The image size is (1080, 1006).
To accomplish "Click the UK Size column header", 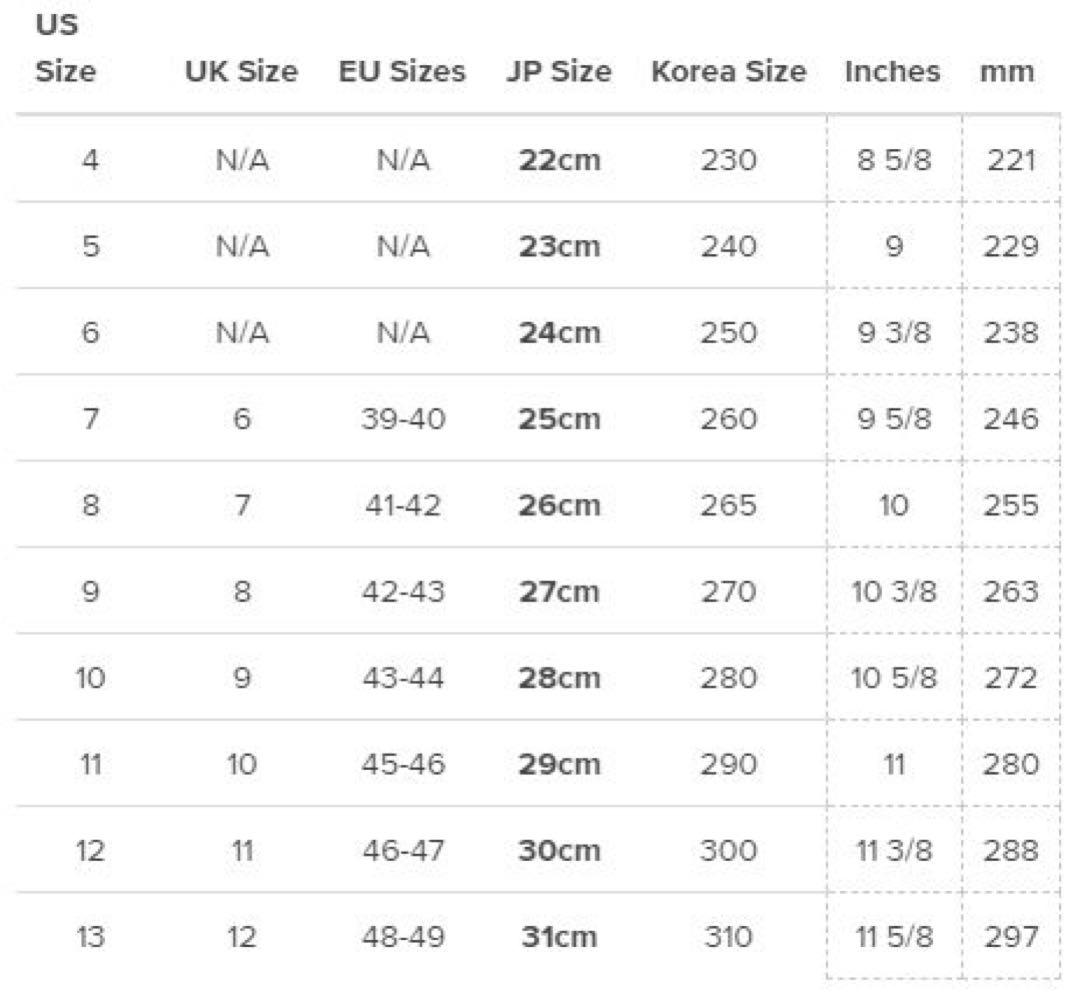I will click(241, 72).
